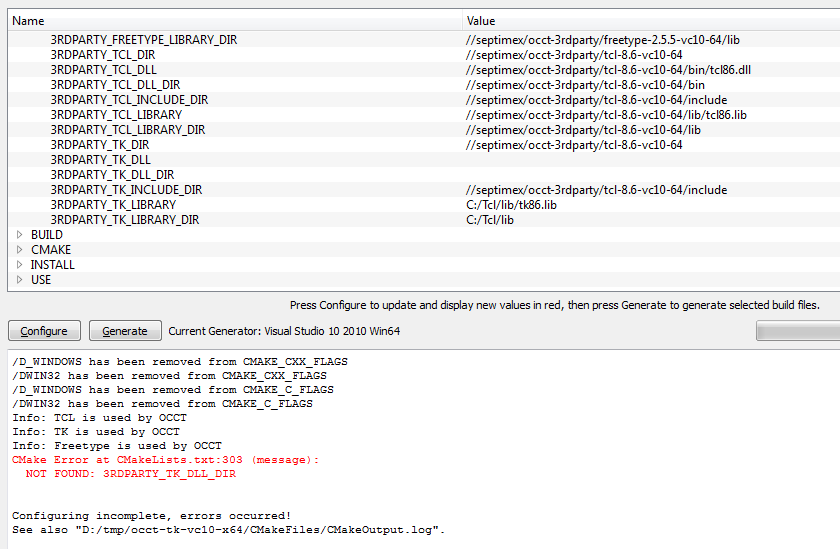Sort by the Name column header

click(x=235, y=20)
